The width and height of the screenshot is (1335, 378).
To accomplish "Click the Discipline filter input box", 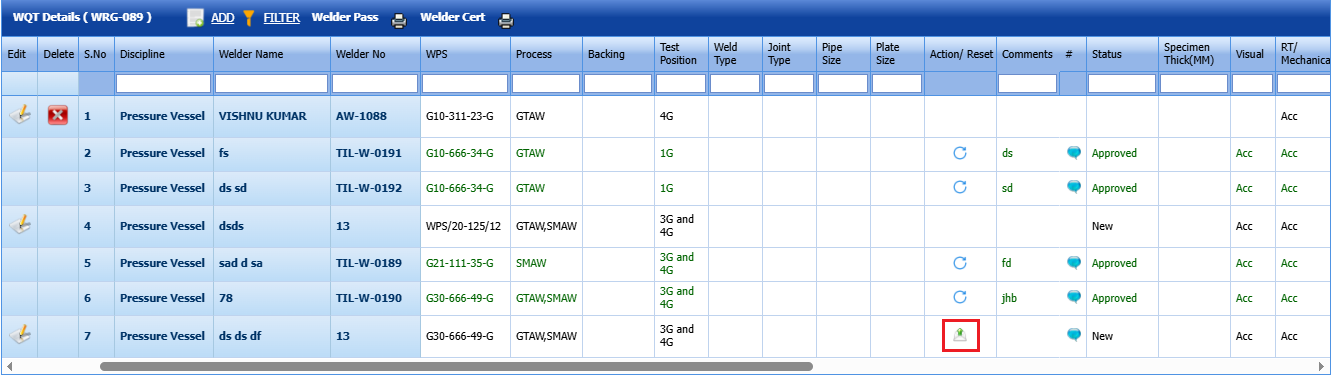I will click(164, 84).
